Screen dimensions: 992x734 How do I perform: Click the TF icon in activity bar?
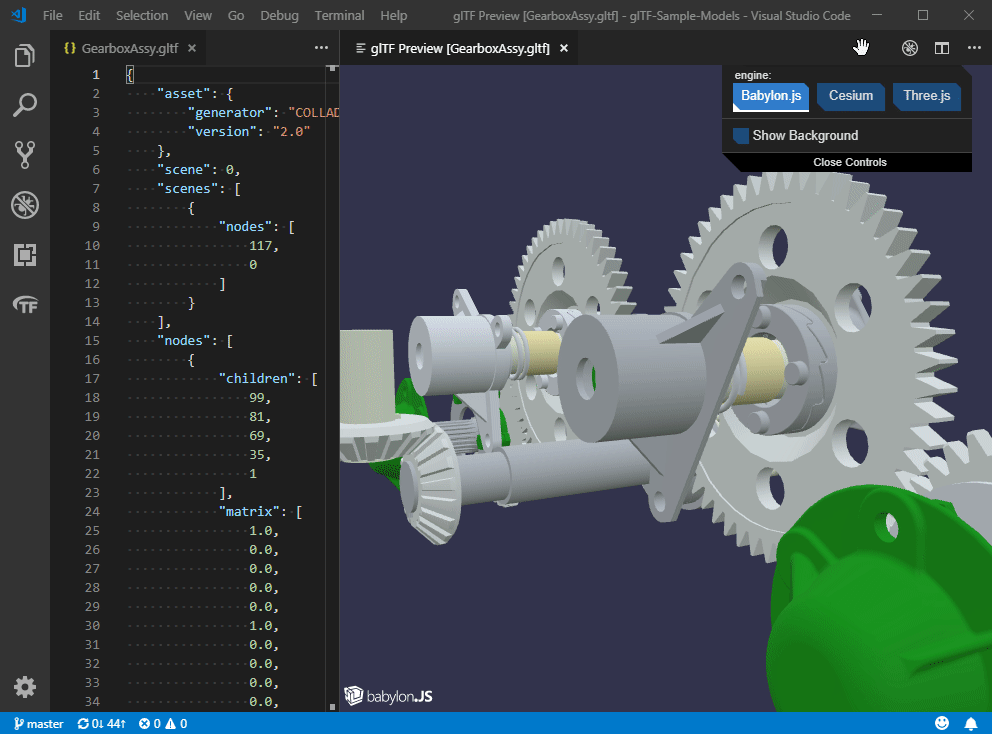tap(25, 304)
